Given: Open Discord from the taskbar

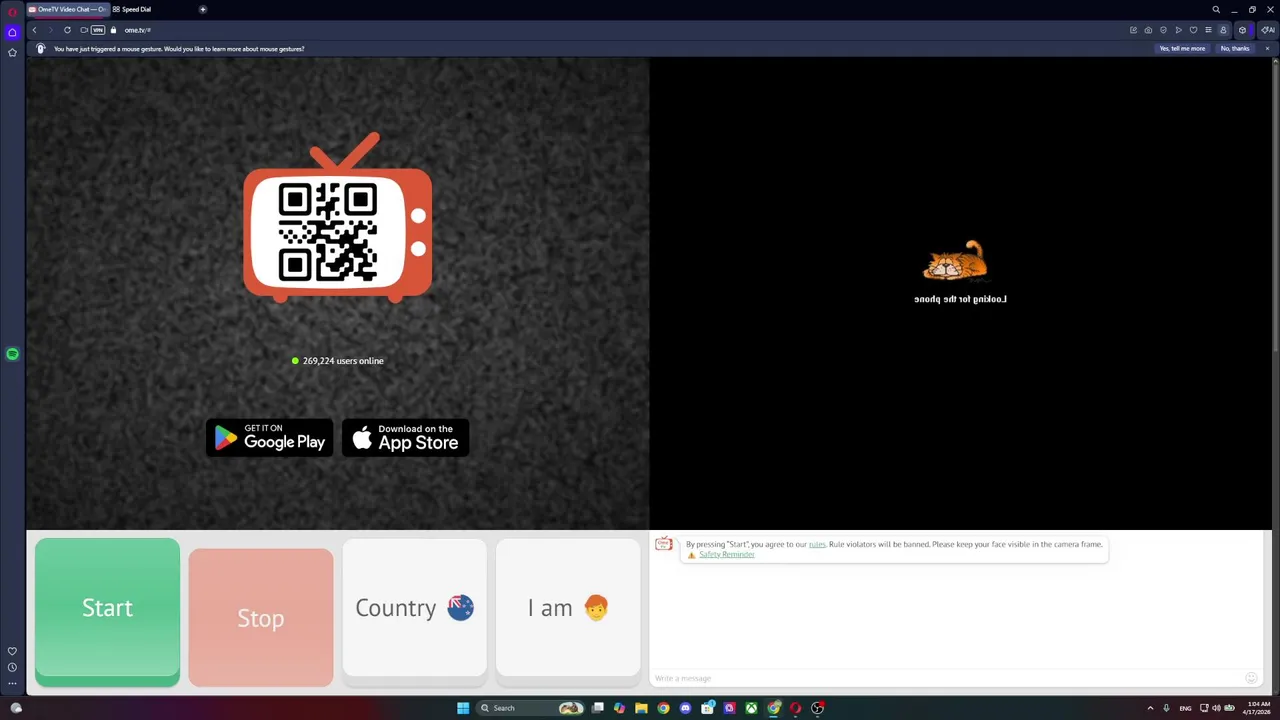Looking at the screenshot, I should 685,708.
